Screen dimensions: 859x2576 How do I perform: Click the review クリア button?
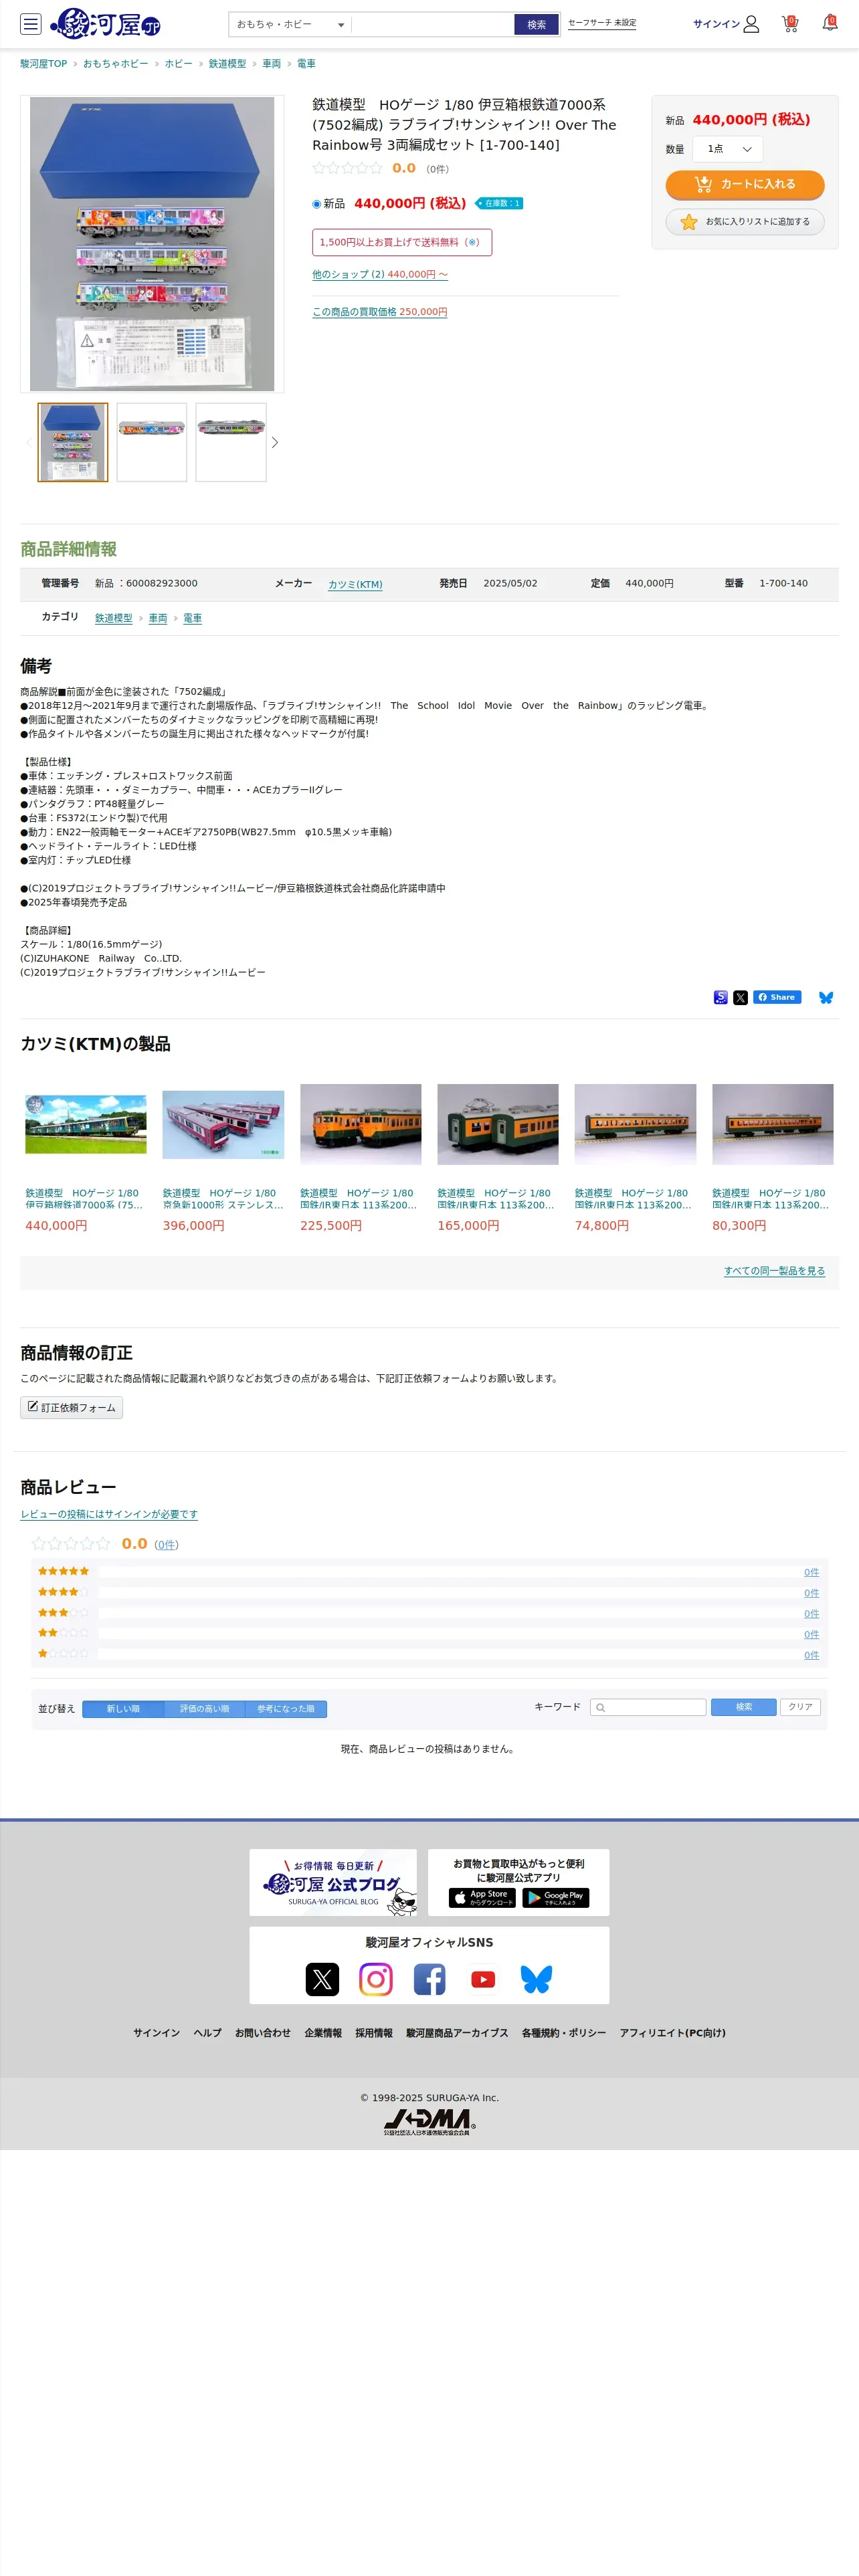point(800,1707)
